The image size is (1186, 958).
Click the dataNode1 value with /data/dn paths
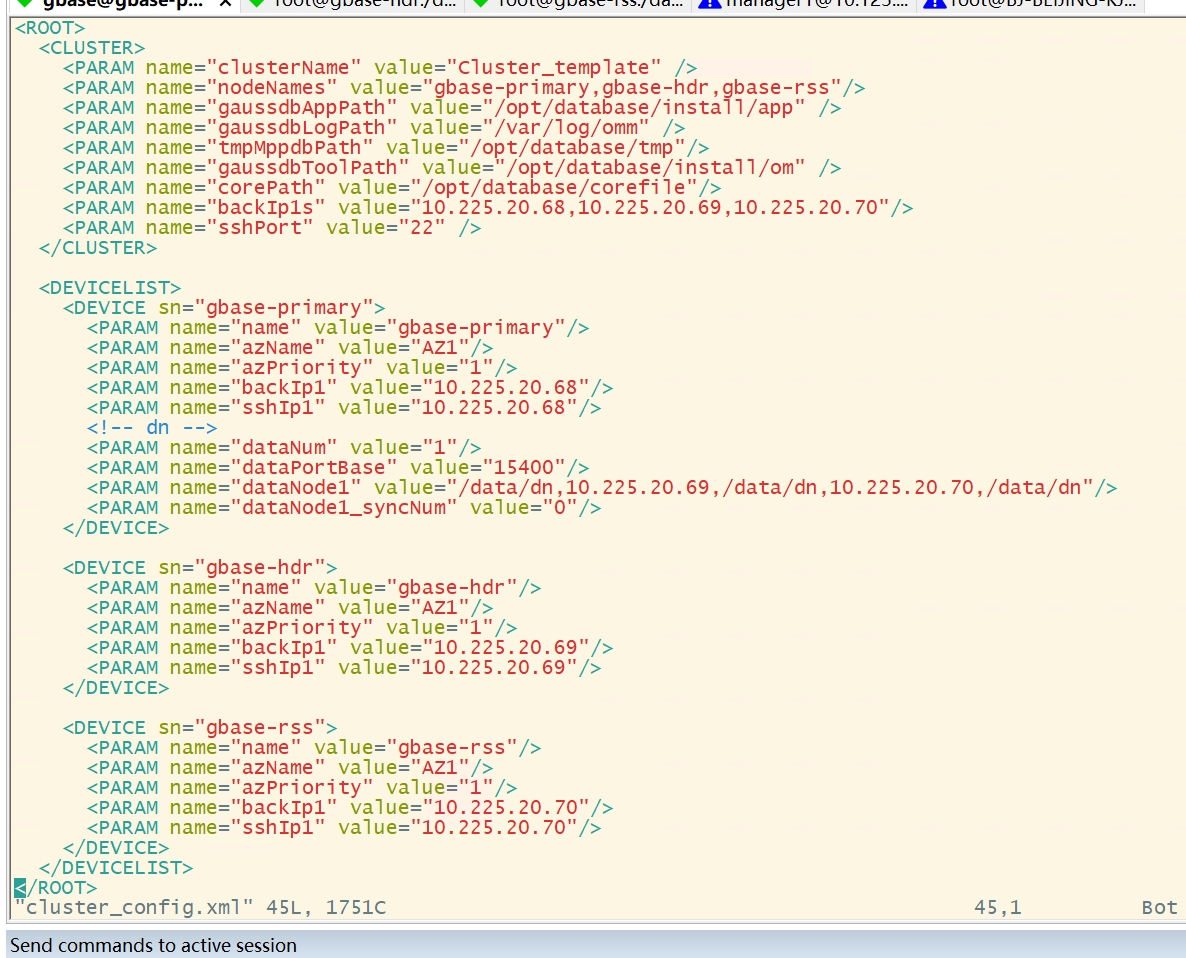click(x=769, y=488)
